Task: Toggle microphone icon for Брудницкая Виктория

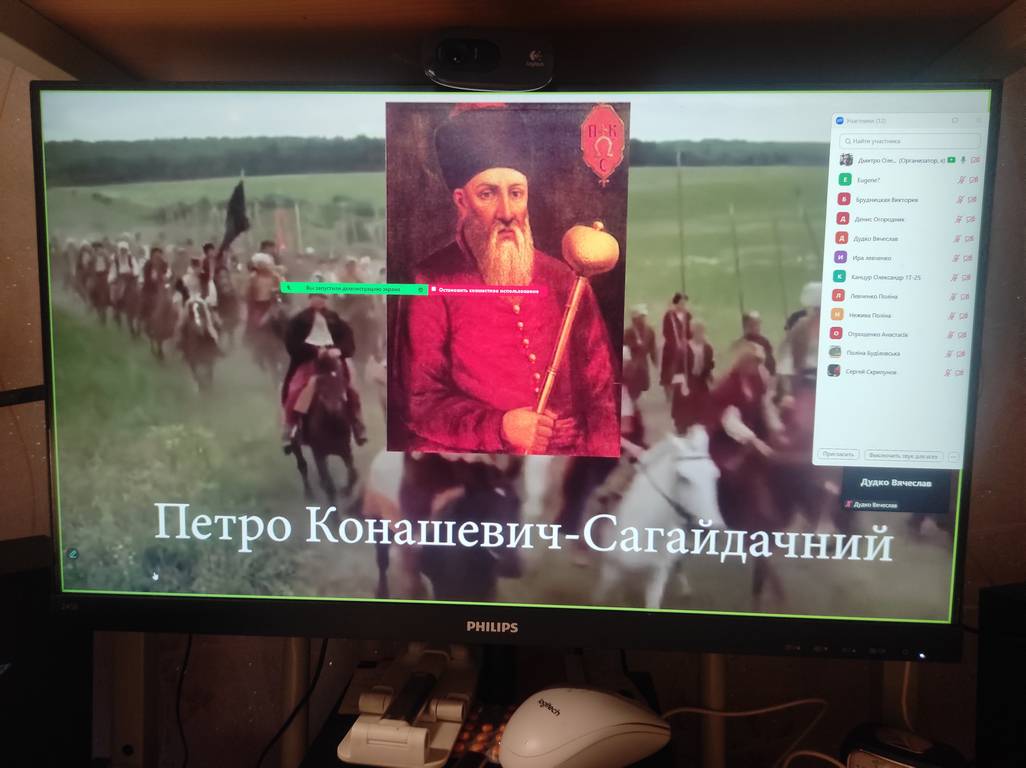Action: [959, 199]
